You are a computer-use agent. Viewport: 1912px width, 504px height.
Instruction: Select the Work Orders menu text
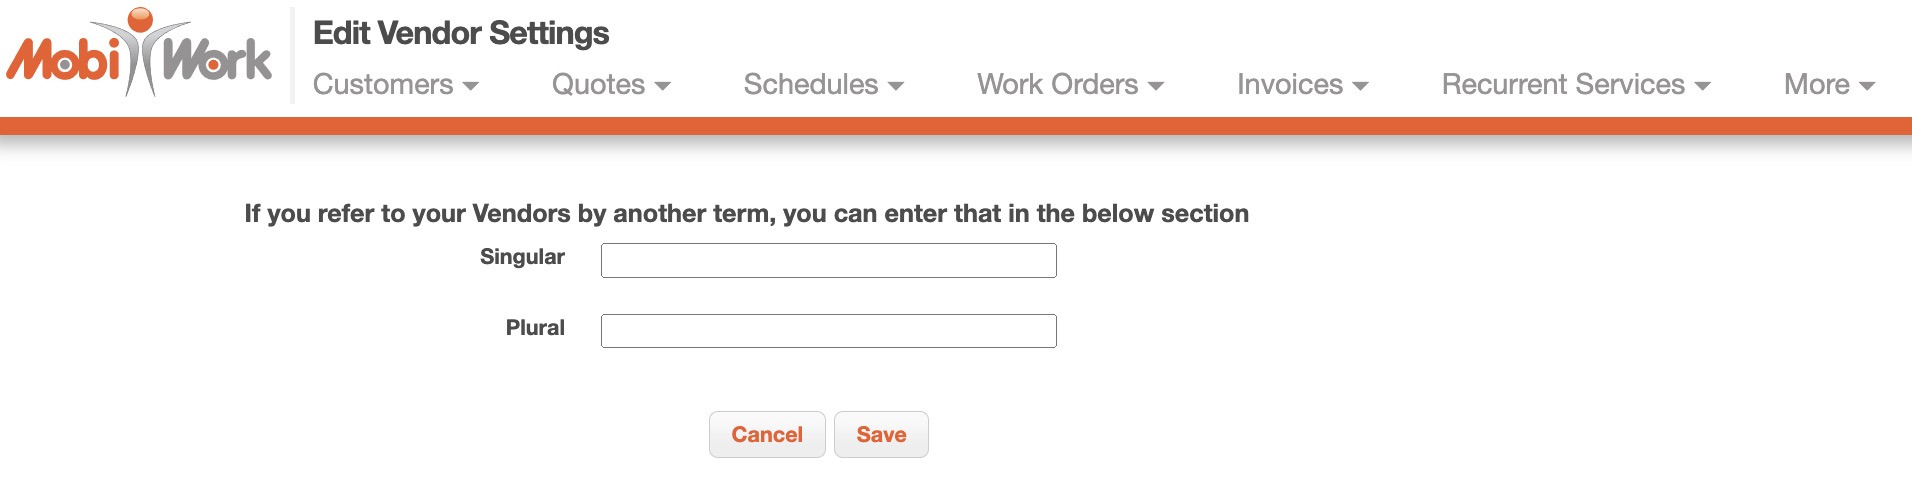tap(1057, 85)
